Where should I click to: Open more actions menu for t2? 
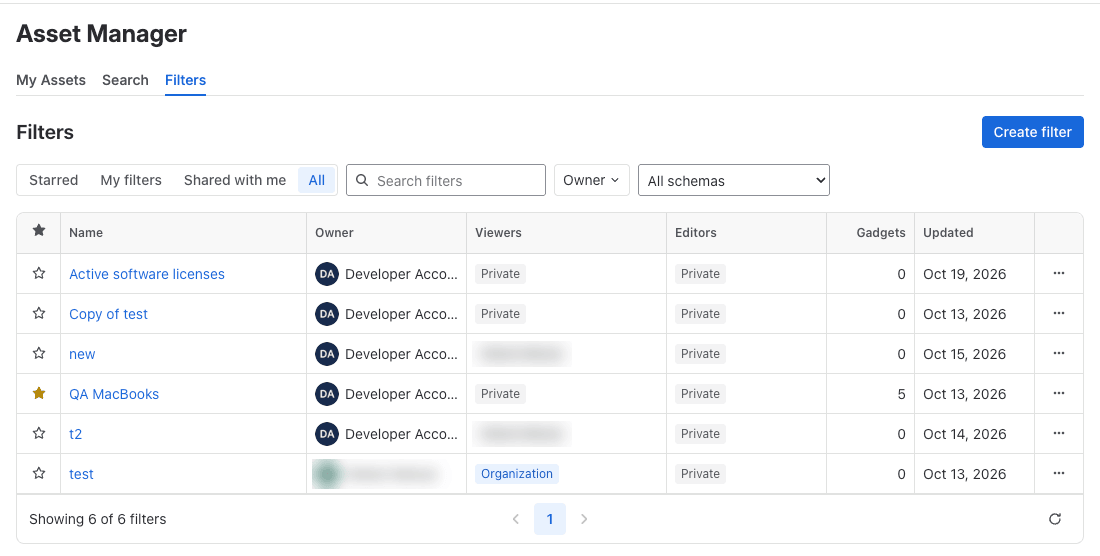tap(1059, 433)
